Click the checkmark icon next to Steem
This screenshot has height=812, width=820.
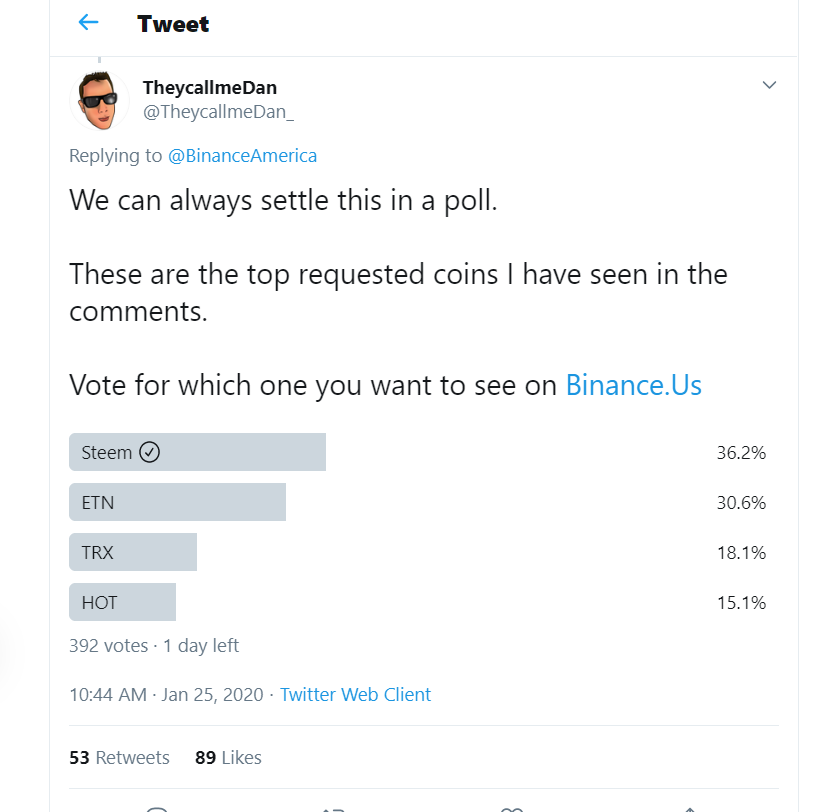tap(150, 452)
